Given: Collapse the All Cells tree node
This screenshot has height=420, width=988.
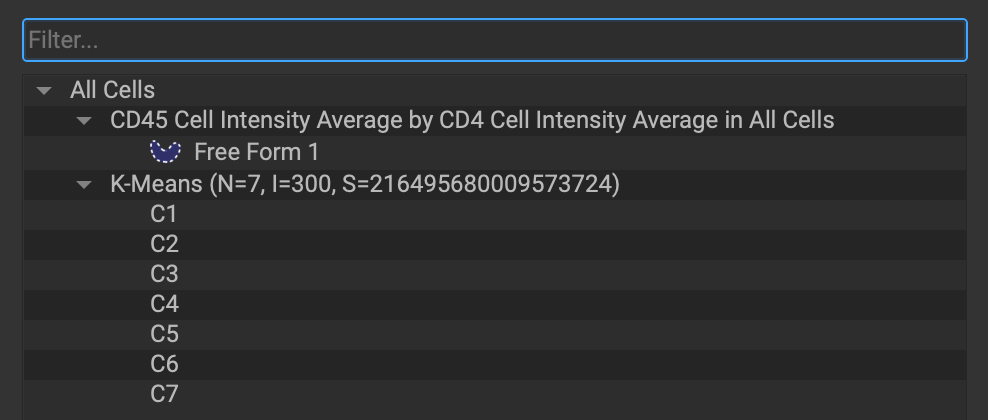Looking at the screenshot, I should pyautogui.click(x=44, y=91).
